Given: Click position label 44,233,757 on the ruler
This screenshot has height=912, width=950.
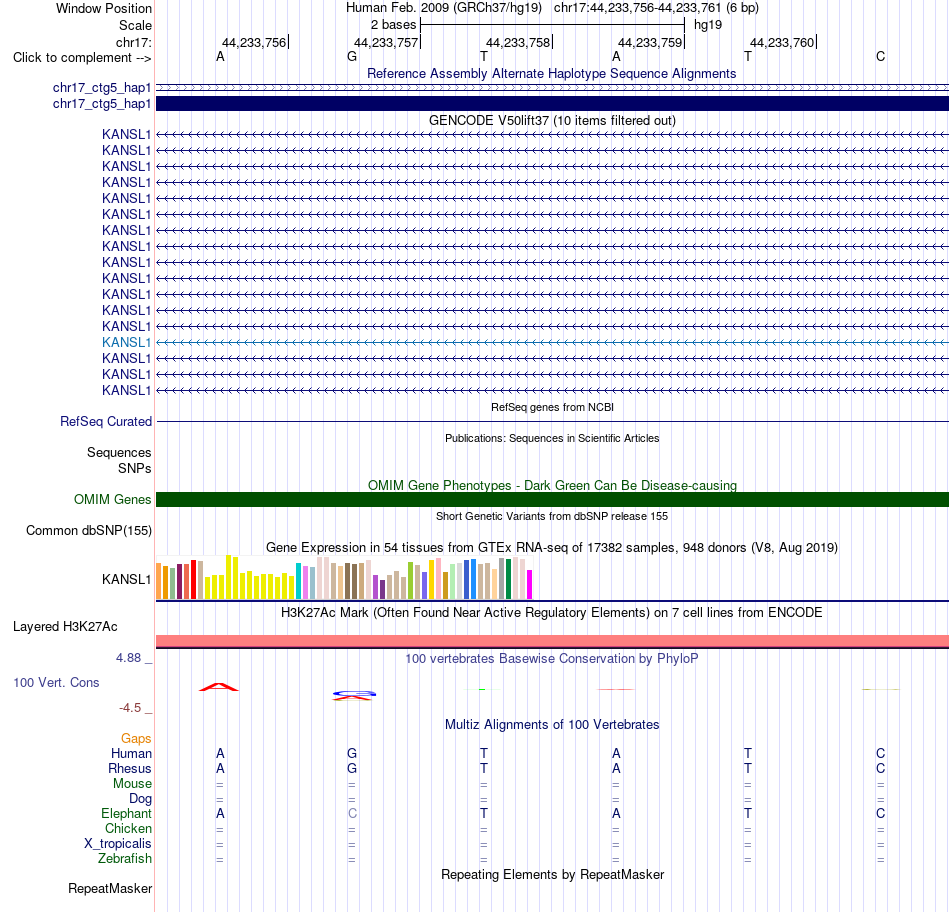Looking at the screenshot, I should (x=386, y=42).
